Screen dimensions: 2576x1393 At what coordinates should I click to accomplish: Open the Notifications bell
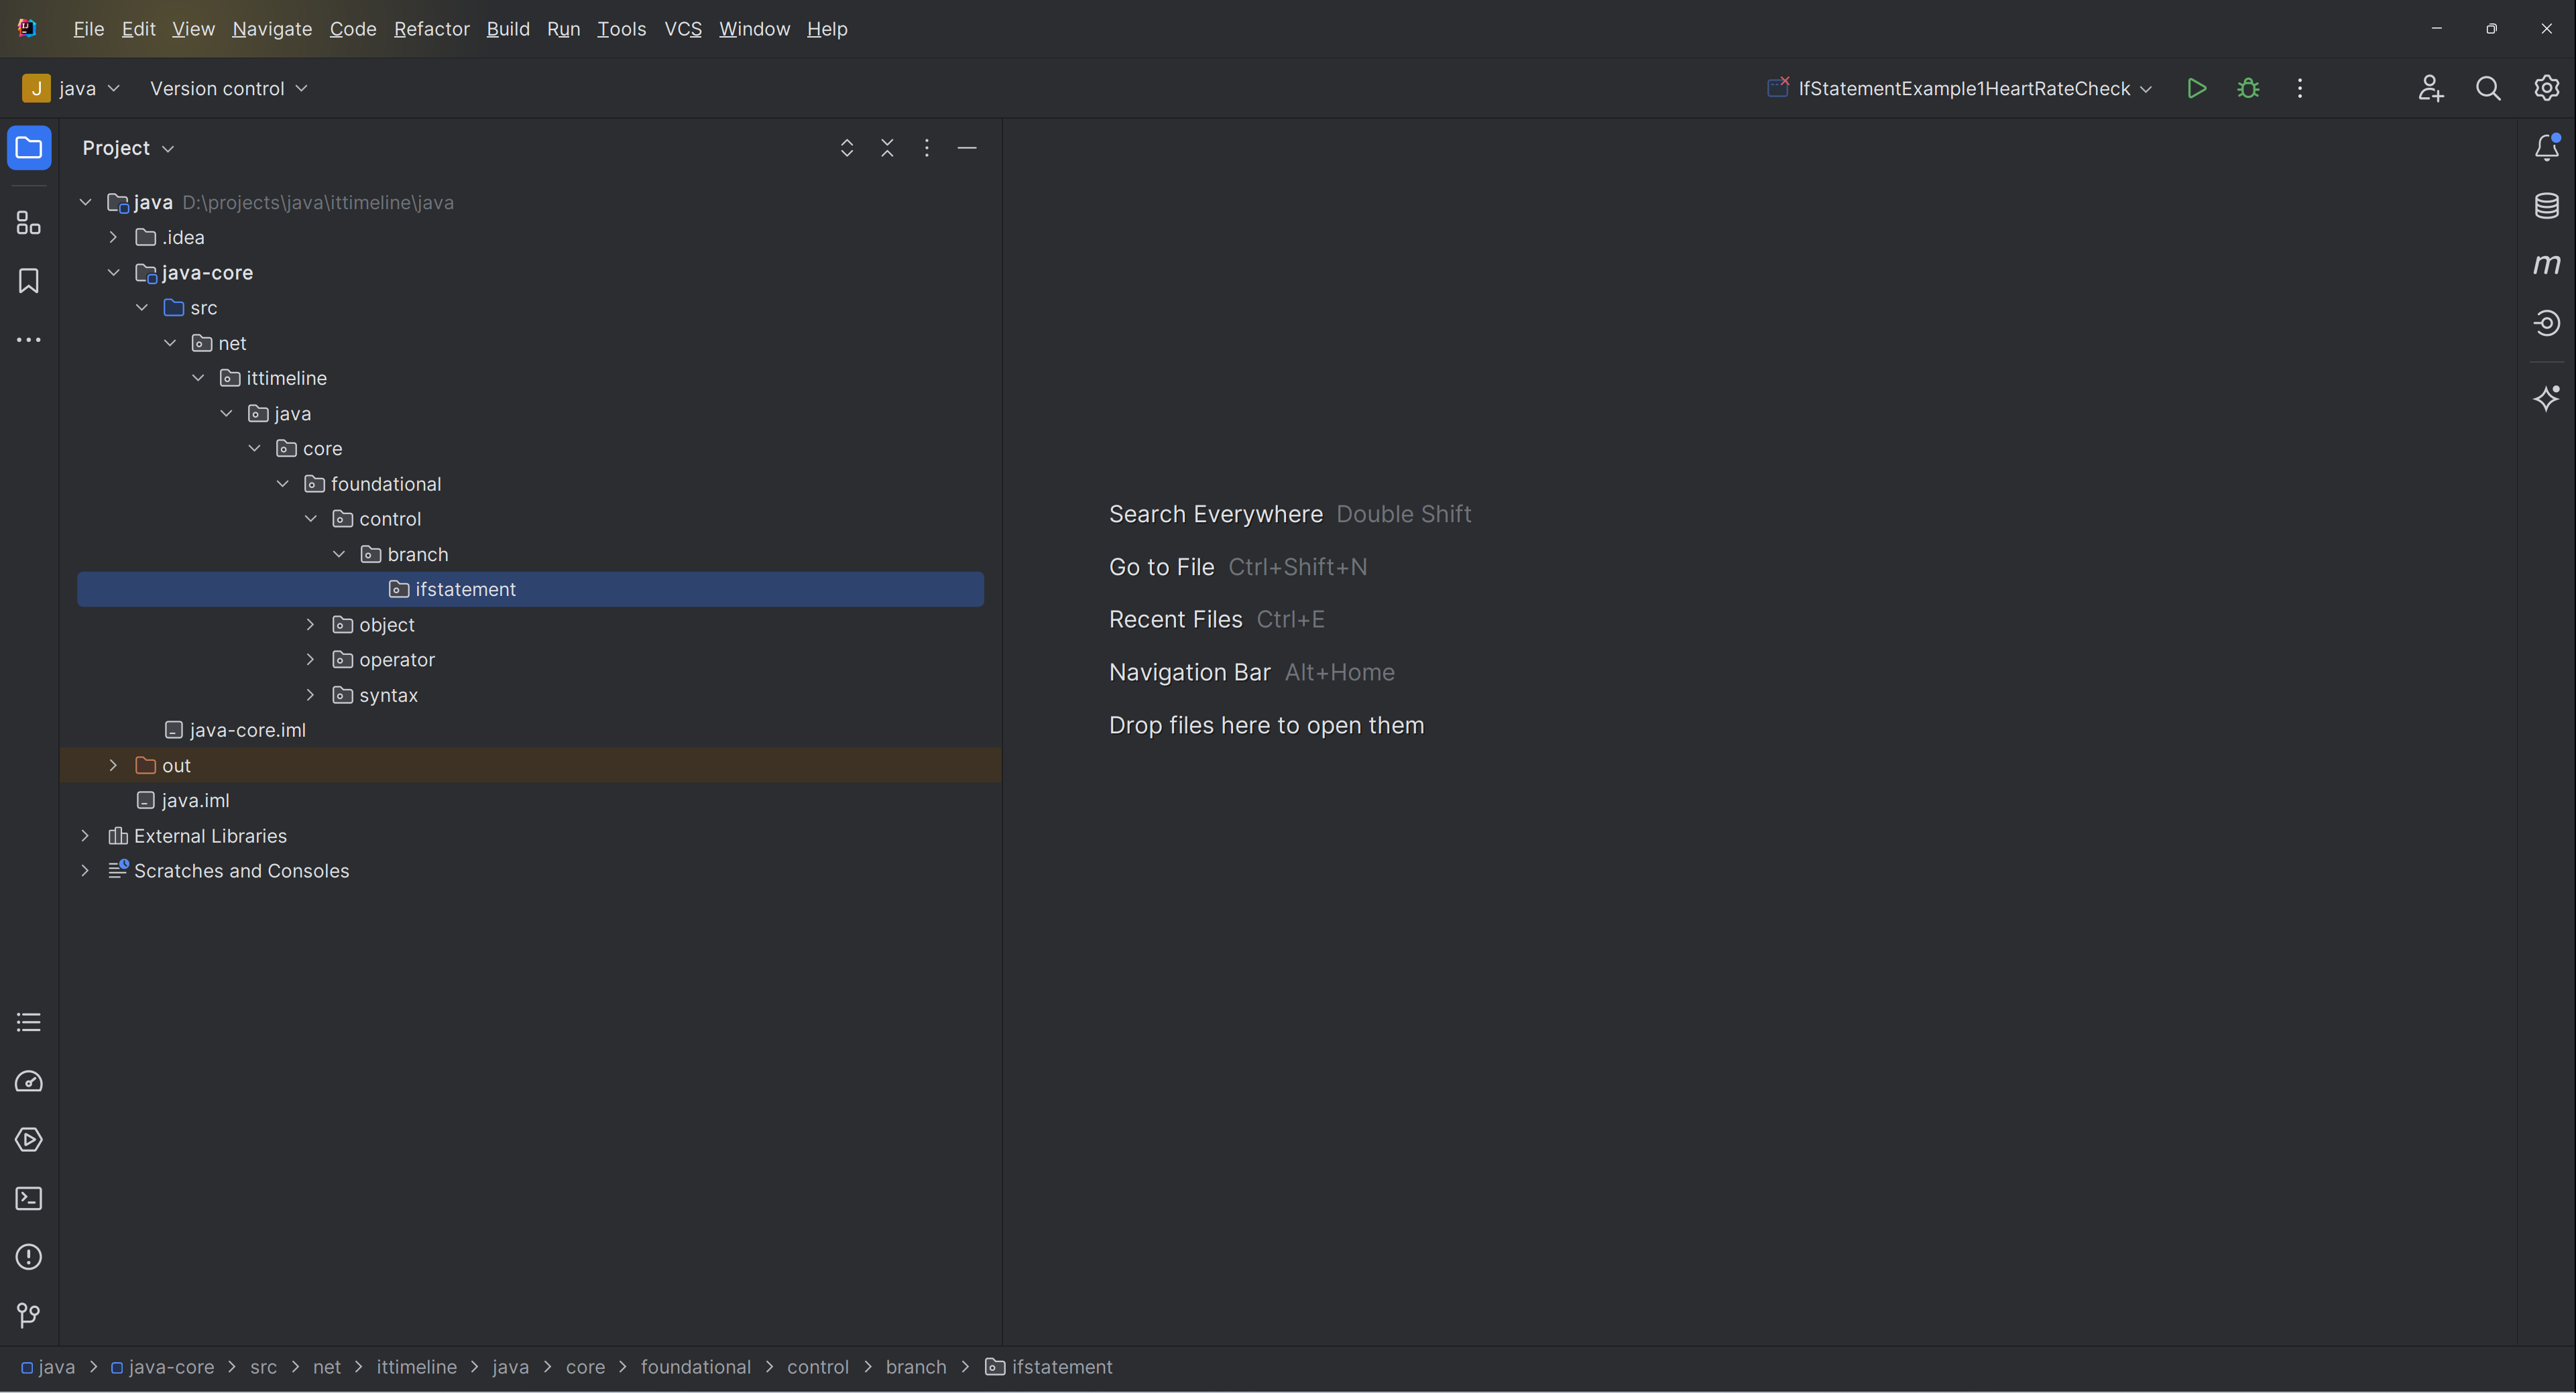pyautogui.click(x=2546, y=148)
